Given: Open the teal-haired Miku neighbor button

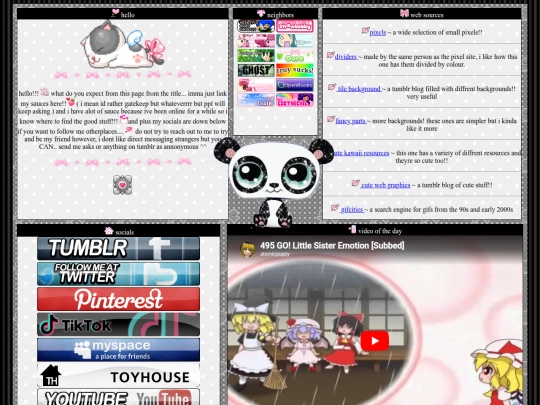Looking at the screenshot, I should pos(295,41).
